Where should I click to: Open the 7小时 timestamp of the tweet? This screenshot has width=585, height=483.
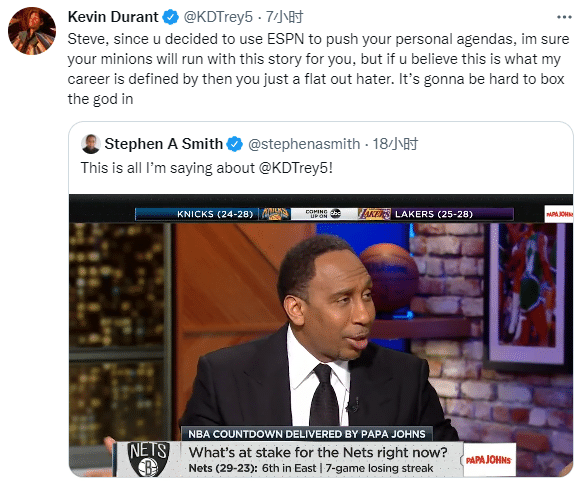point(284,17)
